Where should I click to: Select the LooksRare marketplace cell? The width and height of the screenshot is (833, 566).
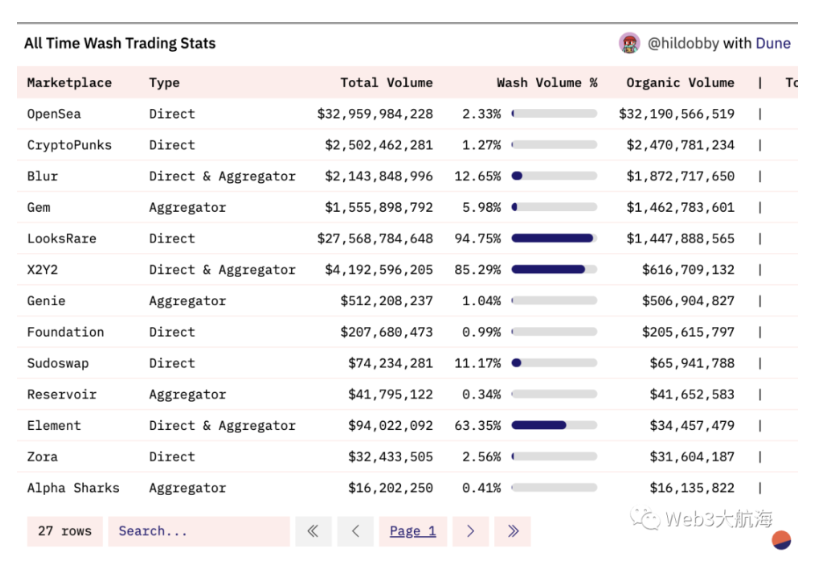click(62, 239)
